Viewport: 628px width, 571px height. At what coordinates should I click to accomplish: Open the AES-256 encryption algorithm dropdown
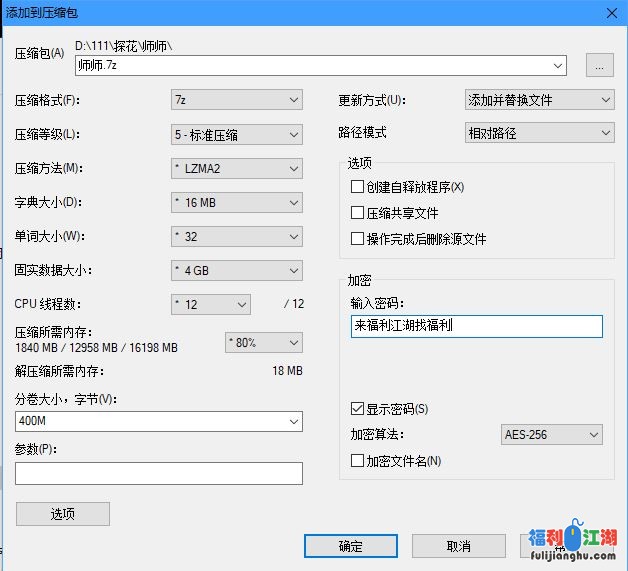(x=552, y=435)
